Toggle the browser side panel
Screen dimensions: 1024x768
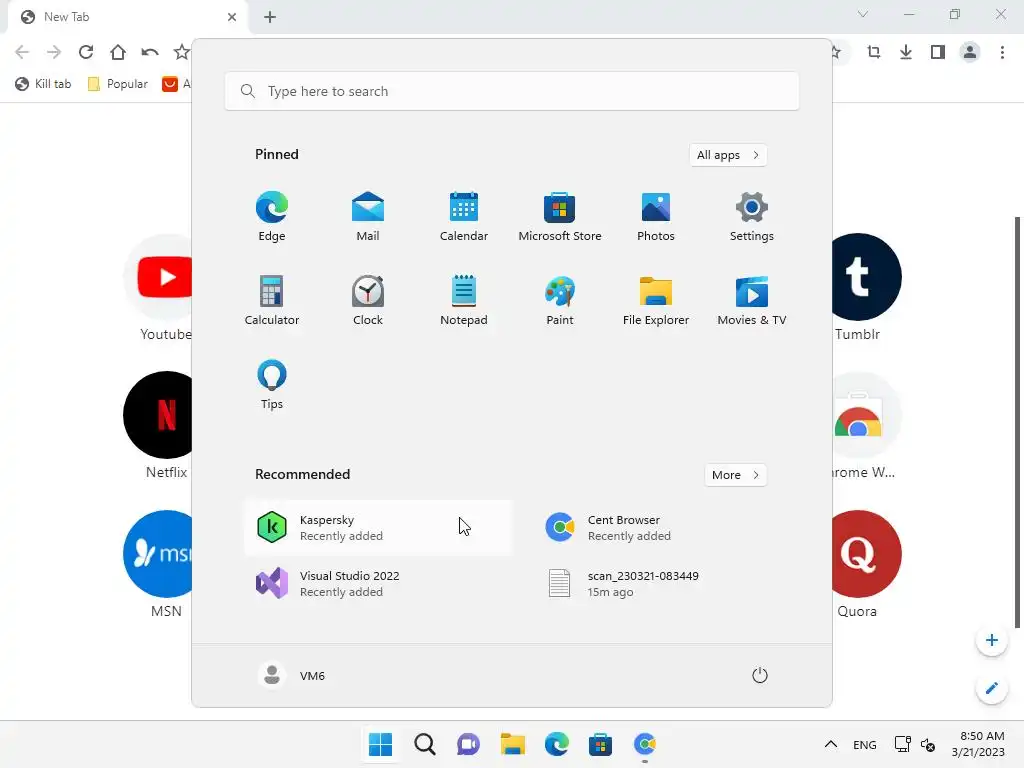point(938,52)
